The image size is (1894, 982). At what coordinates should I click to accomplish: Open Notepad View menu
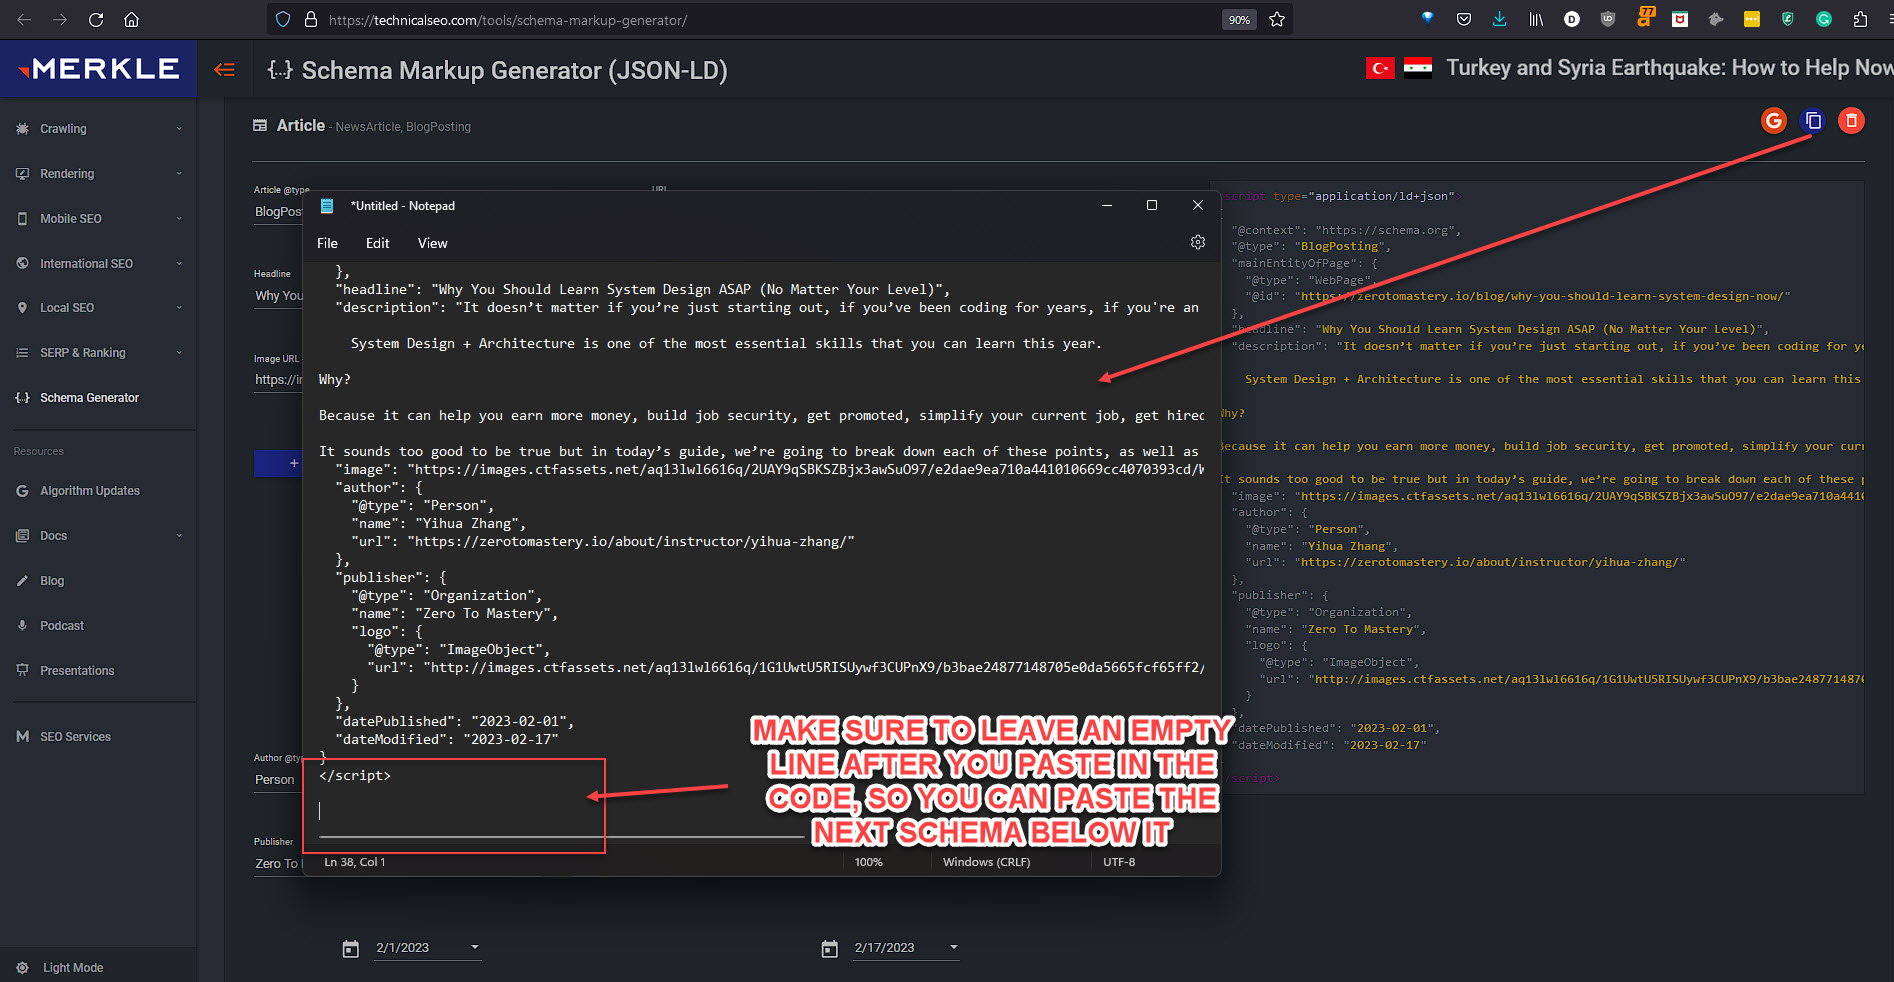(x=432, y=243)
